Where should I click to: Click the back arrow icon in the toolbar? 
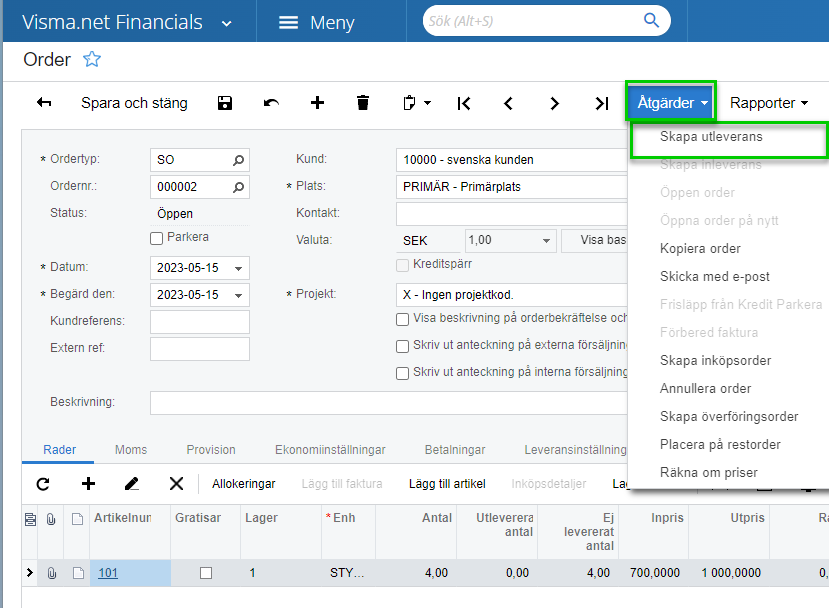click(x=44, y=103)
